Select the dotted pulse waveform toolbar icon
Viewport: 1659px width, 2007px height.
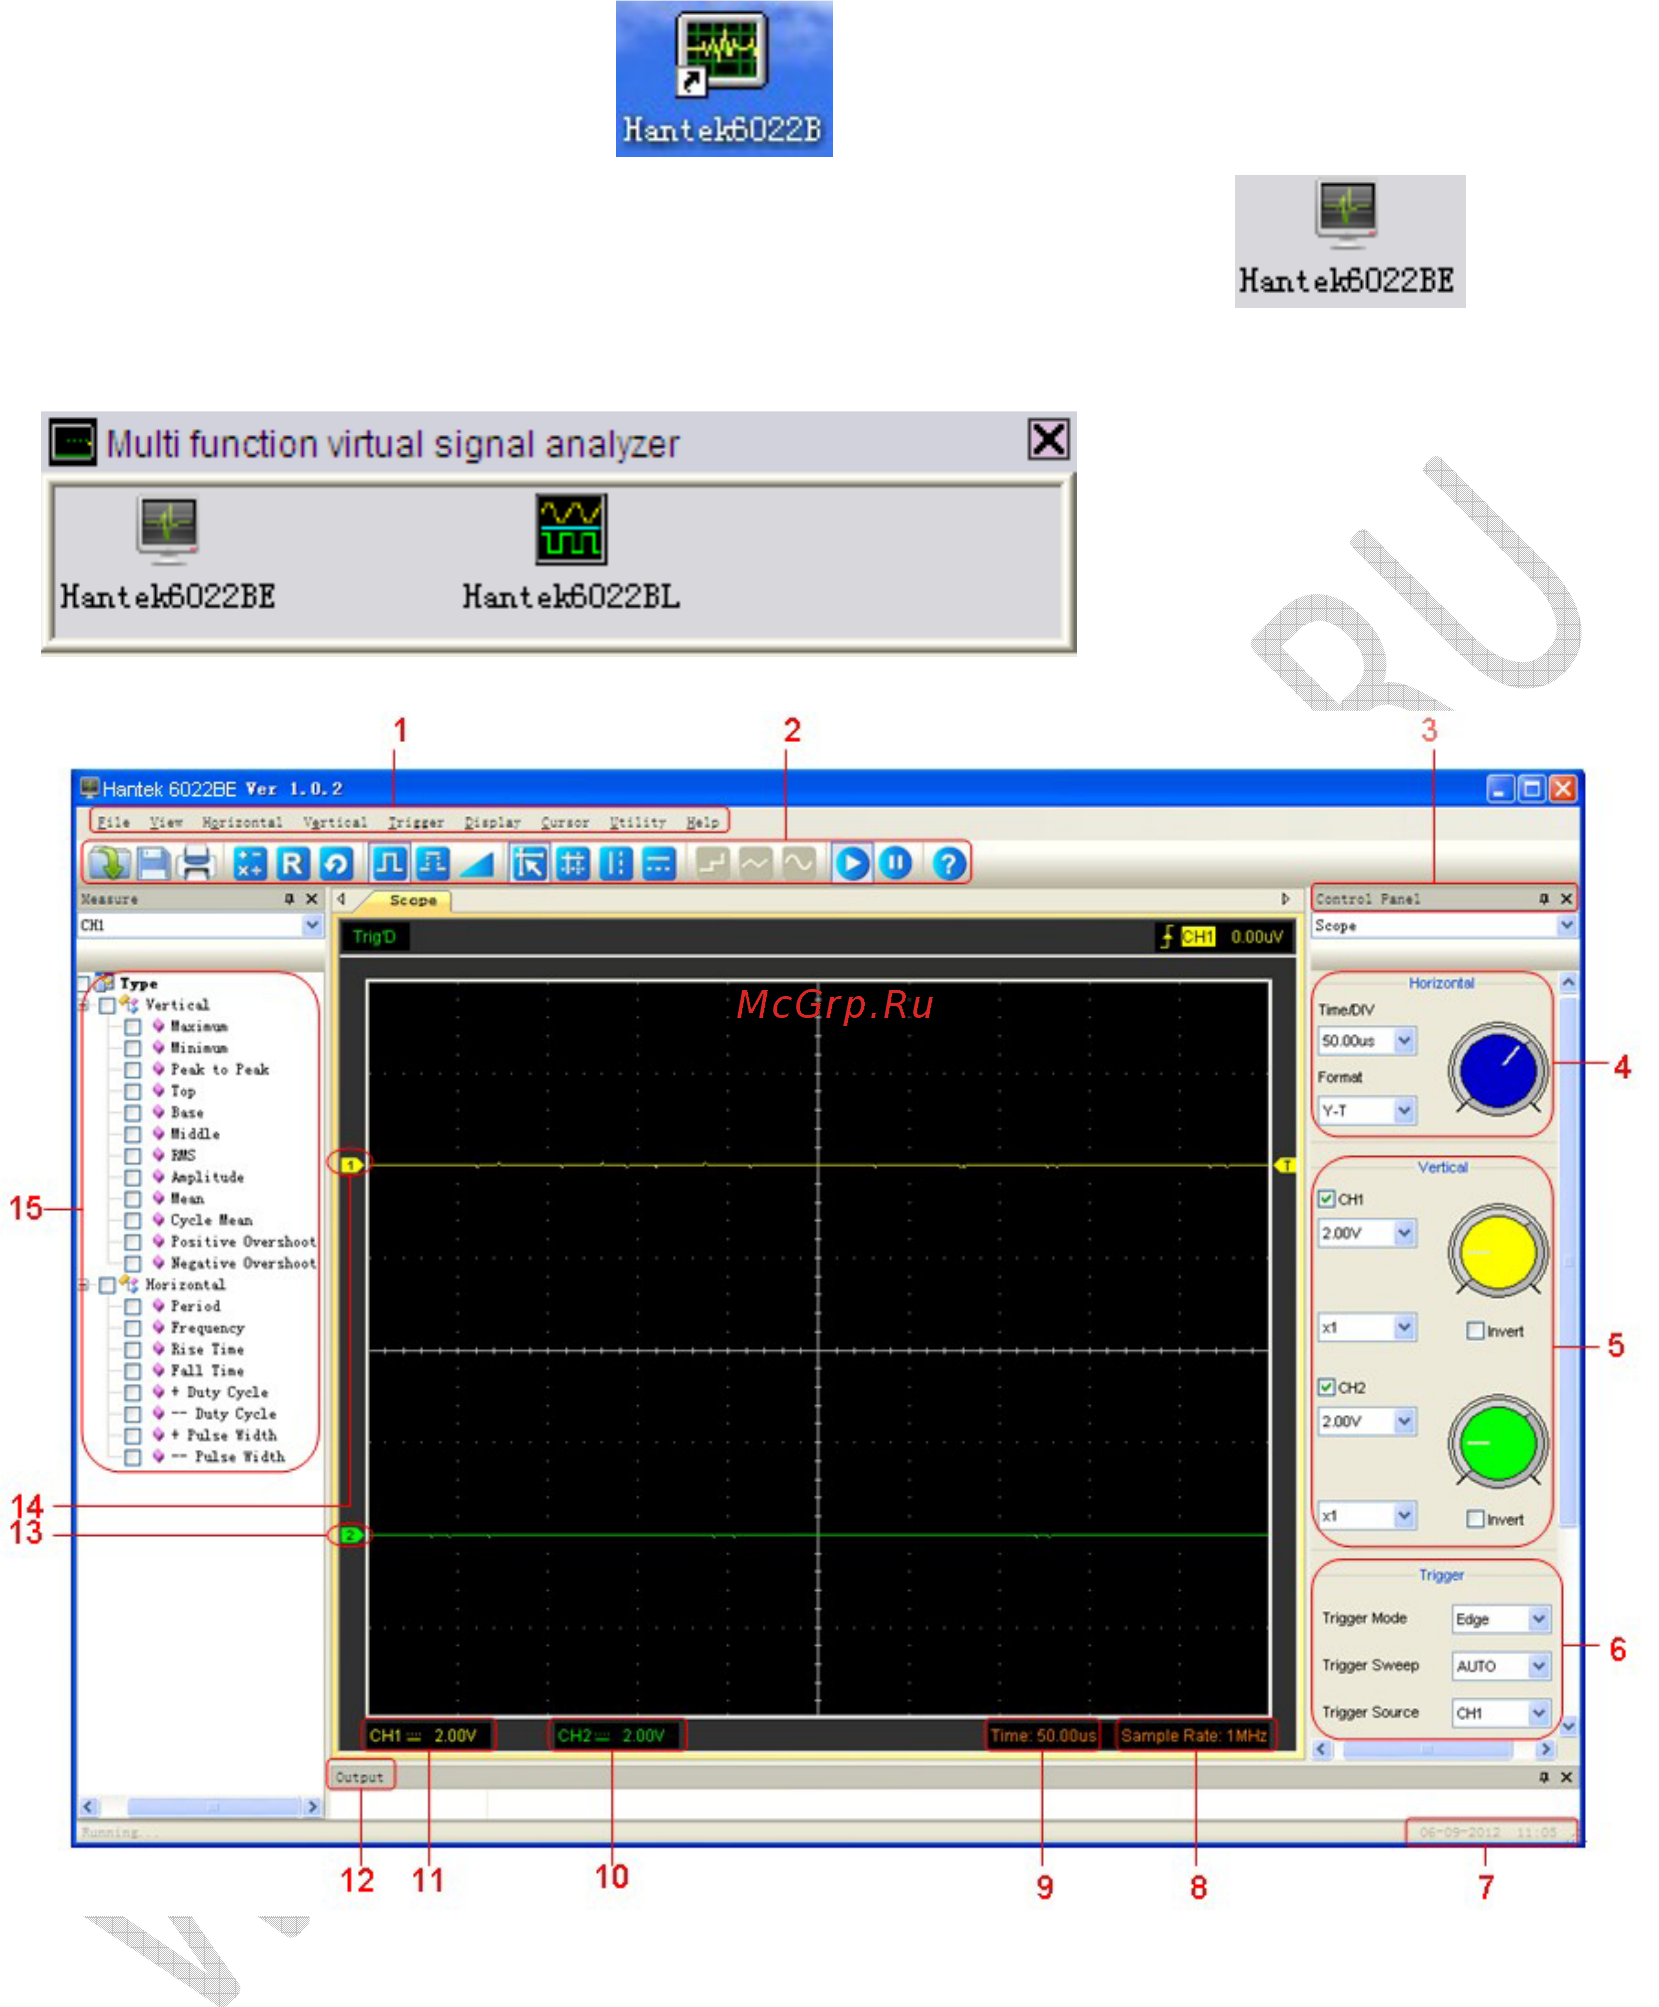(x=432, y=864)
